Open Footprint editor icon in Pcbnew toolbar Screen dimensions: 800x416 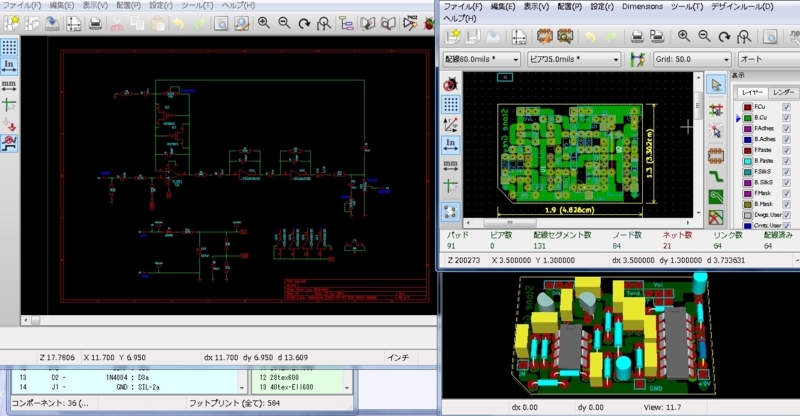(544, 36)
